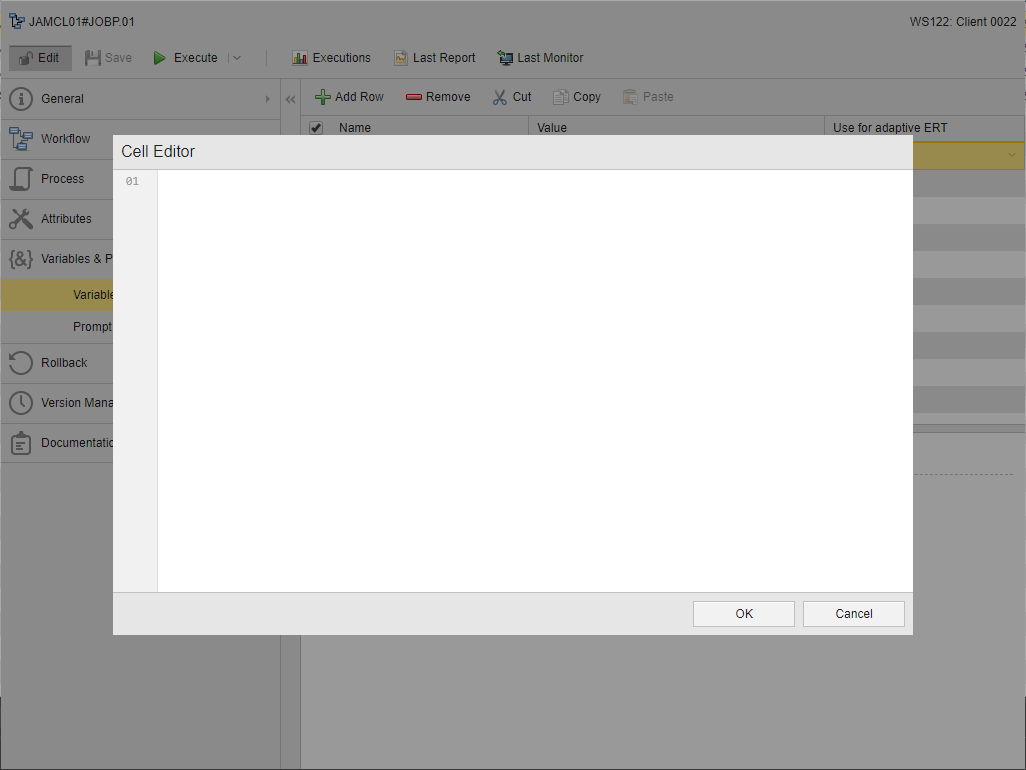Open the Process script icon
The image size is (1026, 770).
21,179
